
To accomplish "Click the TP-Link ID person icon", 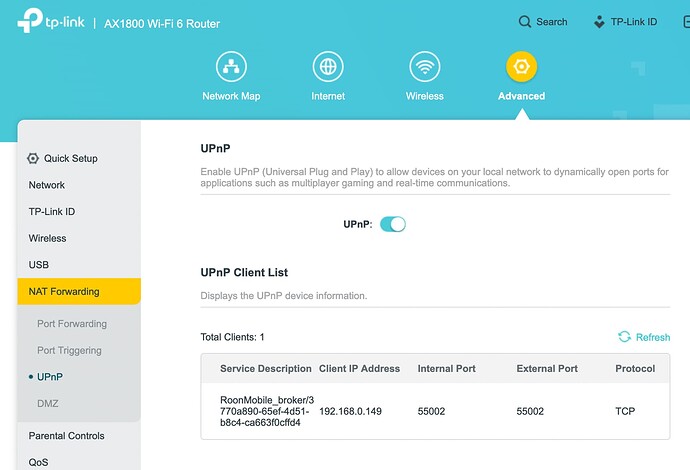I will 599,22.
